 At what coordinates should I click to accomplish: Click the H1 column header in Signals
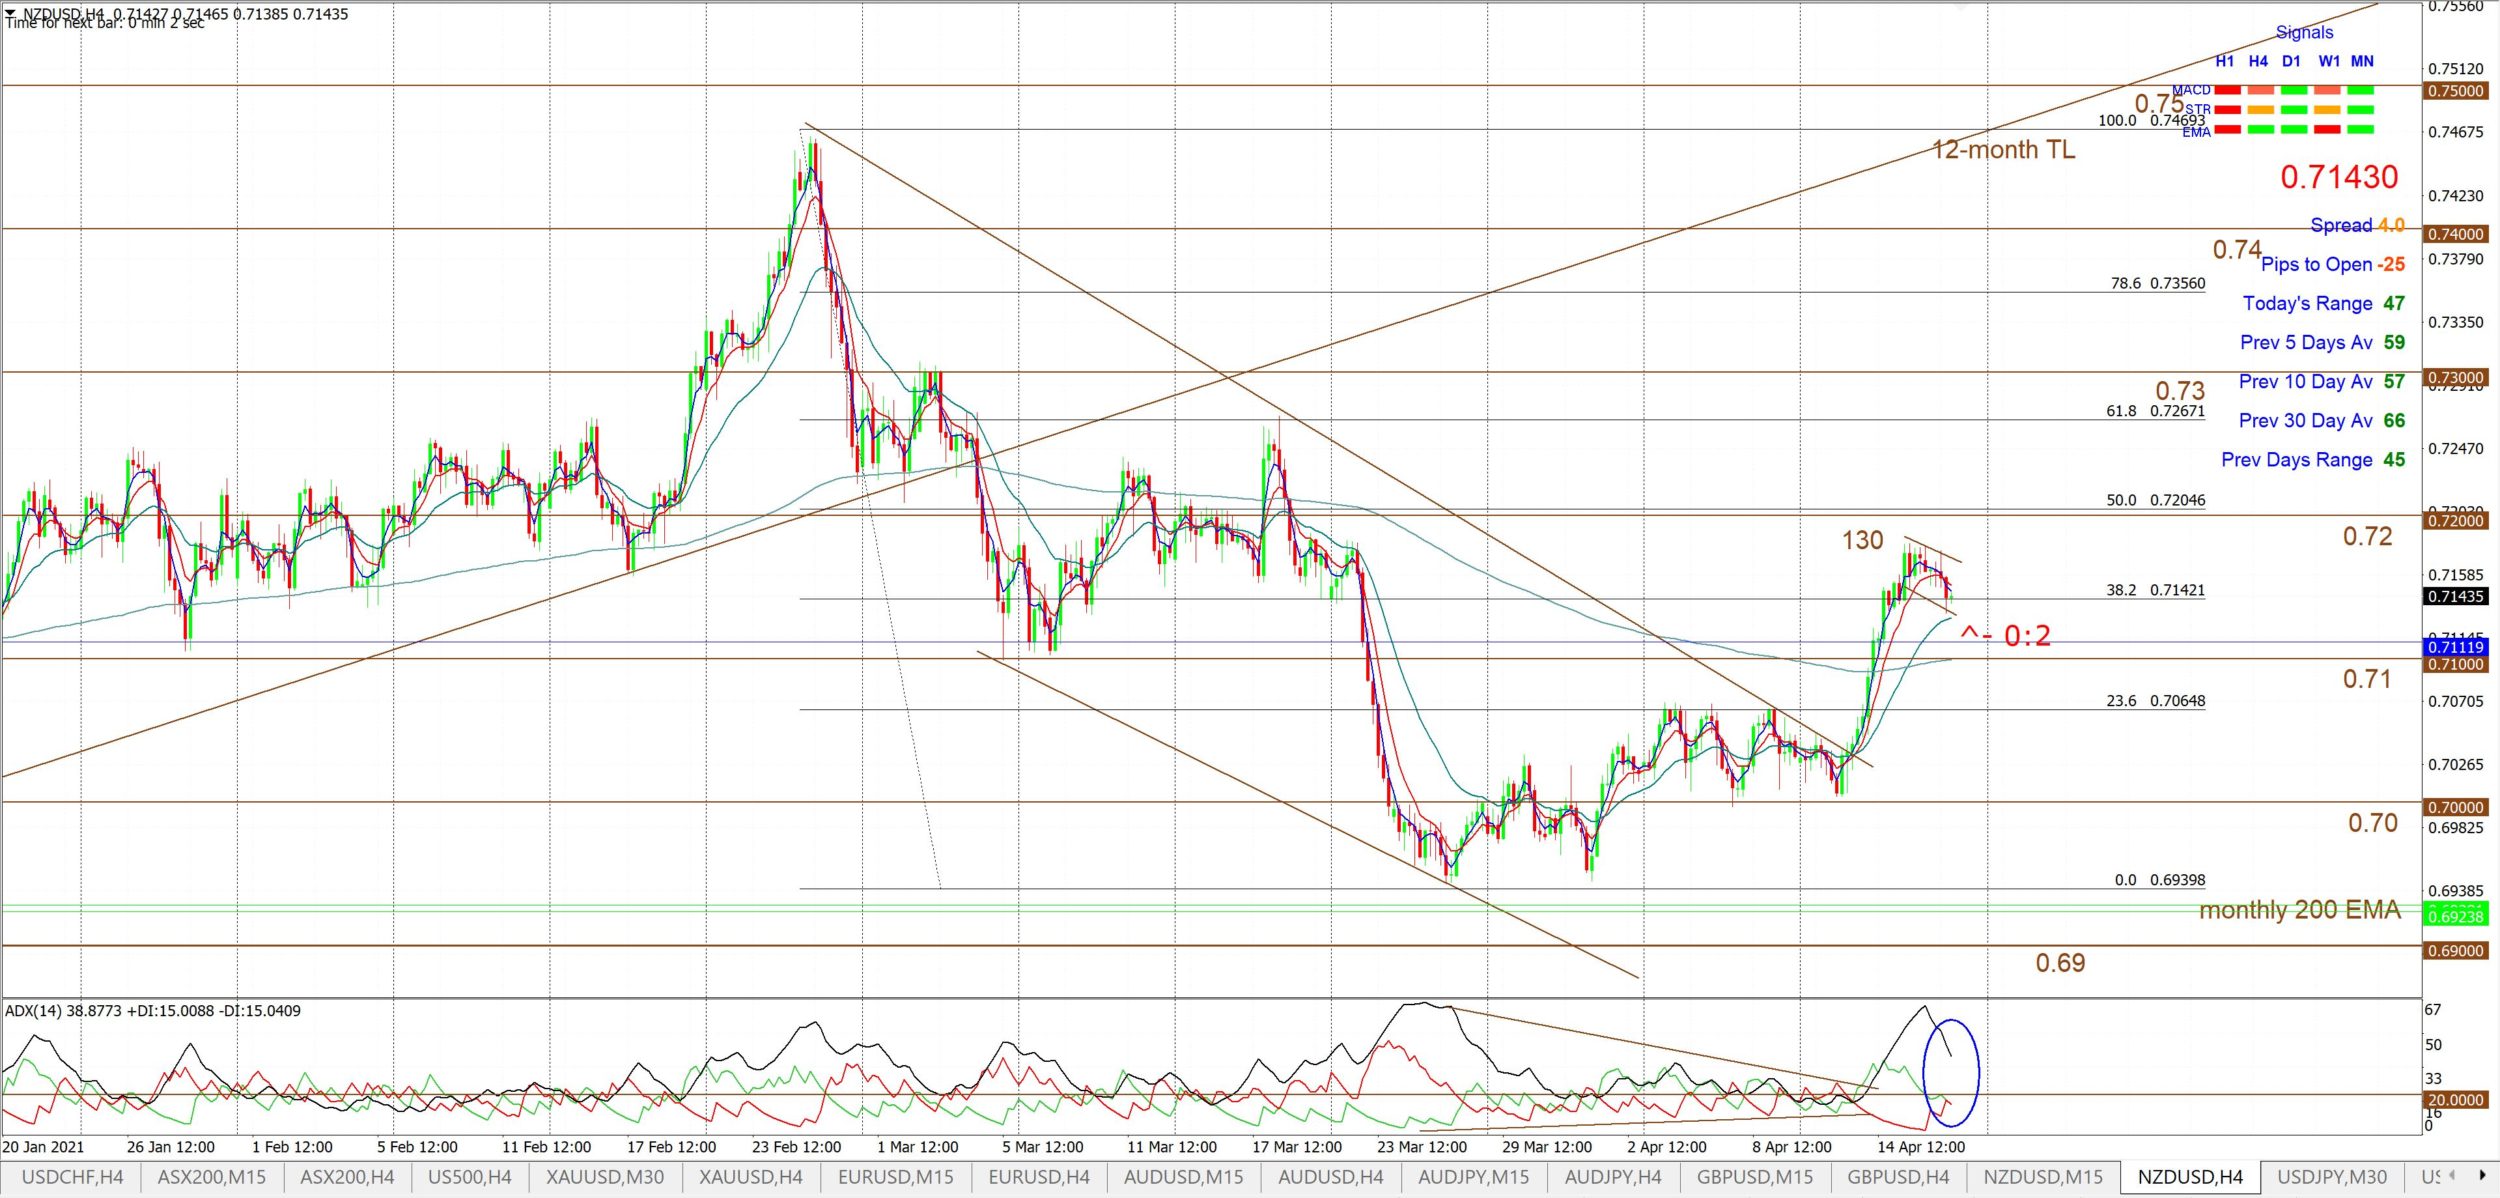pos(2225,61)
